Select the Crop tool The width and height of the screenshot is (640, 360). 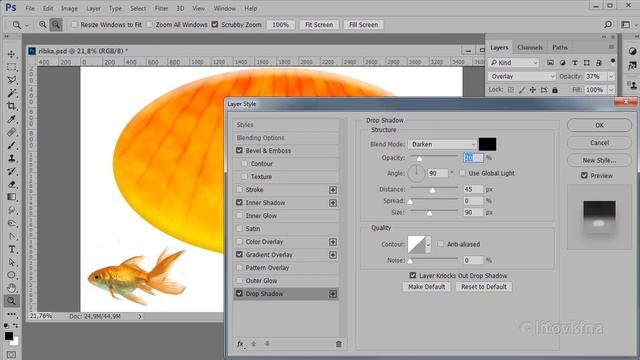(x=11, y=106)
